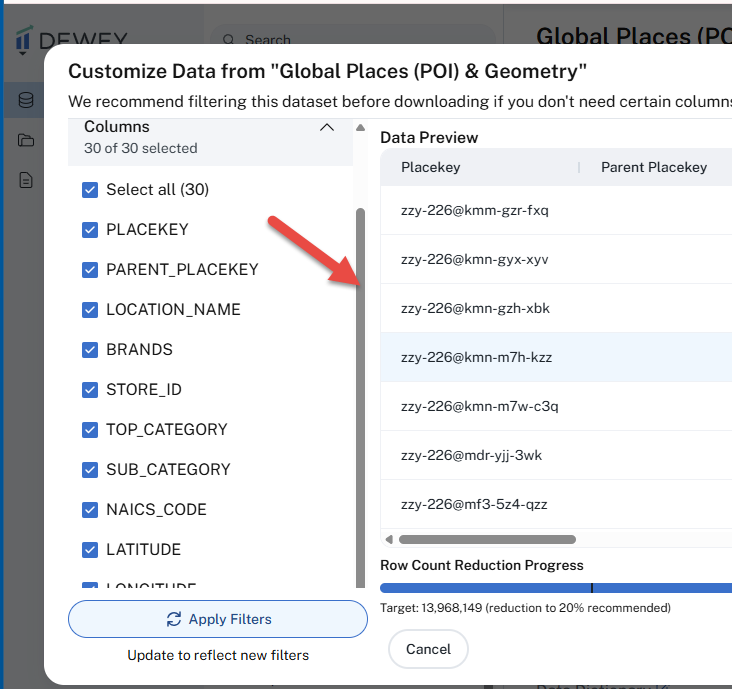Uncheck the LOCATION_NAME column

click(90, 310)
